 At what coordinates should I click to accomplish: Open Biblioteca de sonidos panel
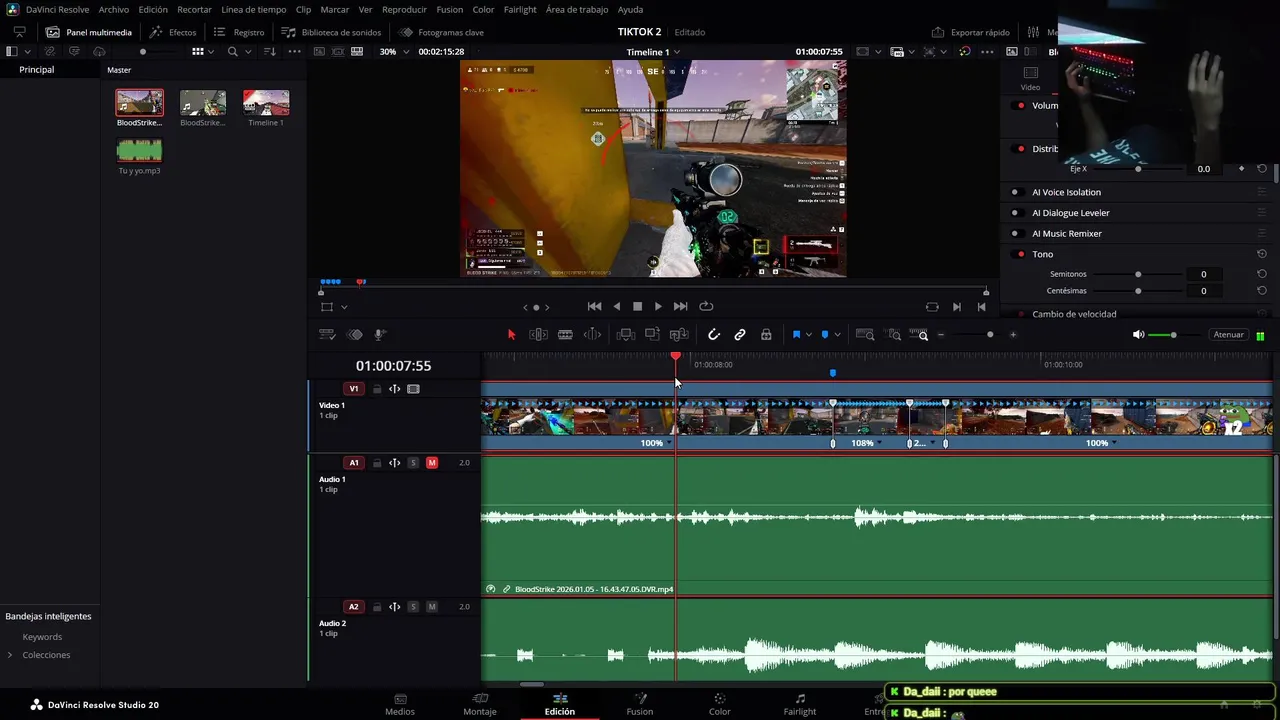[331, 32]
